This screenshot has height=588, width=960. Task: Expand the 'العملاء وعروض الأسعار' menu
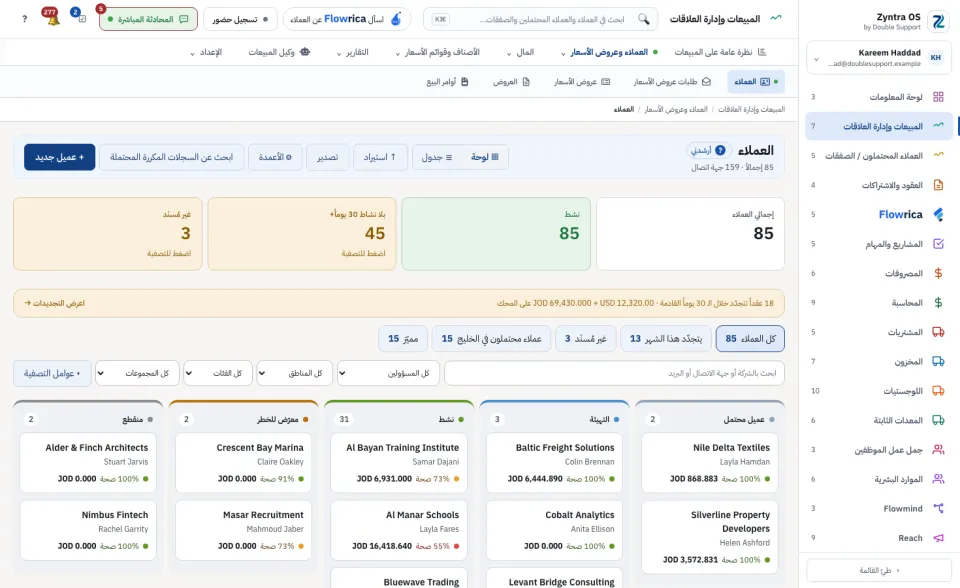(x=610, y=53)
